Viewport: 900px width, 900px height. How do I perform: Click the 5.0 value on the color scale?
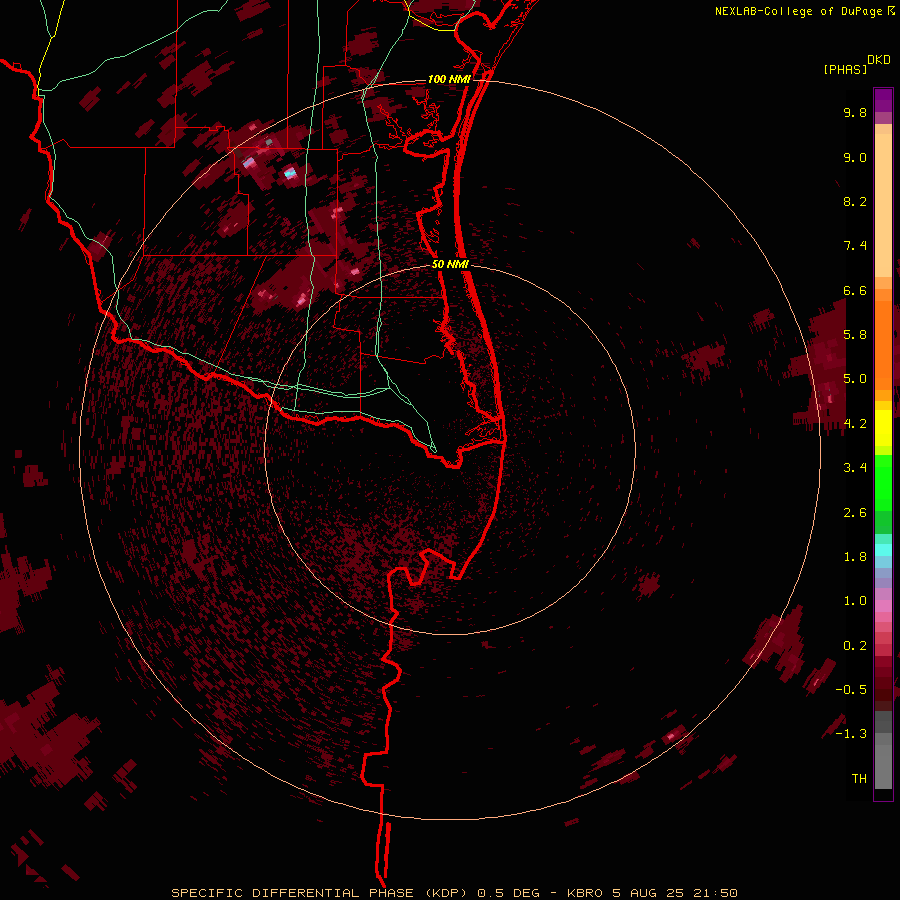pyautogui.click(x=855, y=379)
